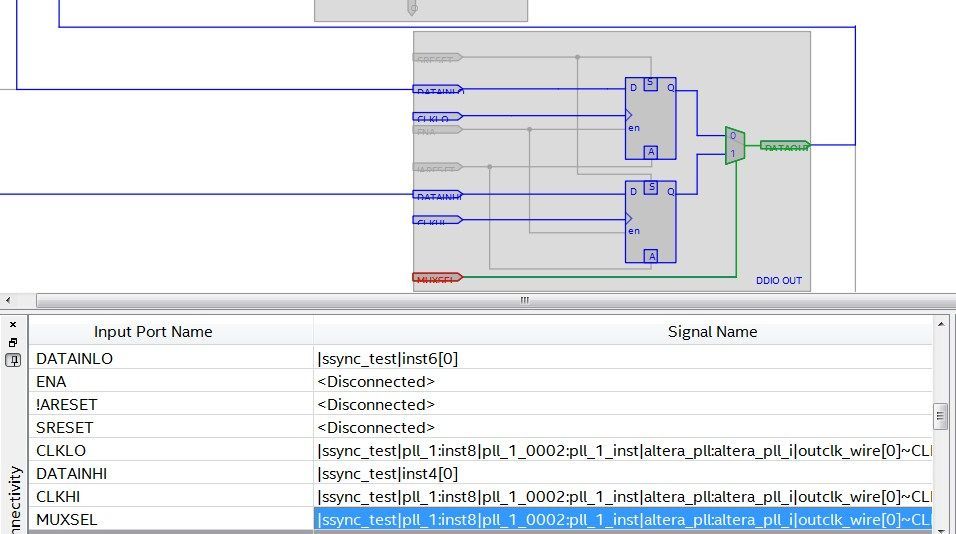Screen dimensions: 956x534
Task: Select the !ARESET row in the port table
Action: [x=480, y=405]
